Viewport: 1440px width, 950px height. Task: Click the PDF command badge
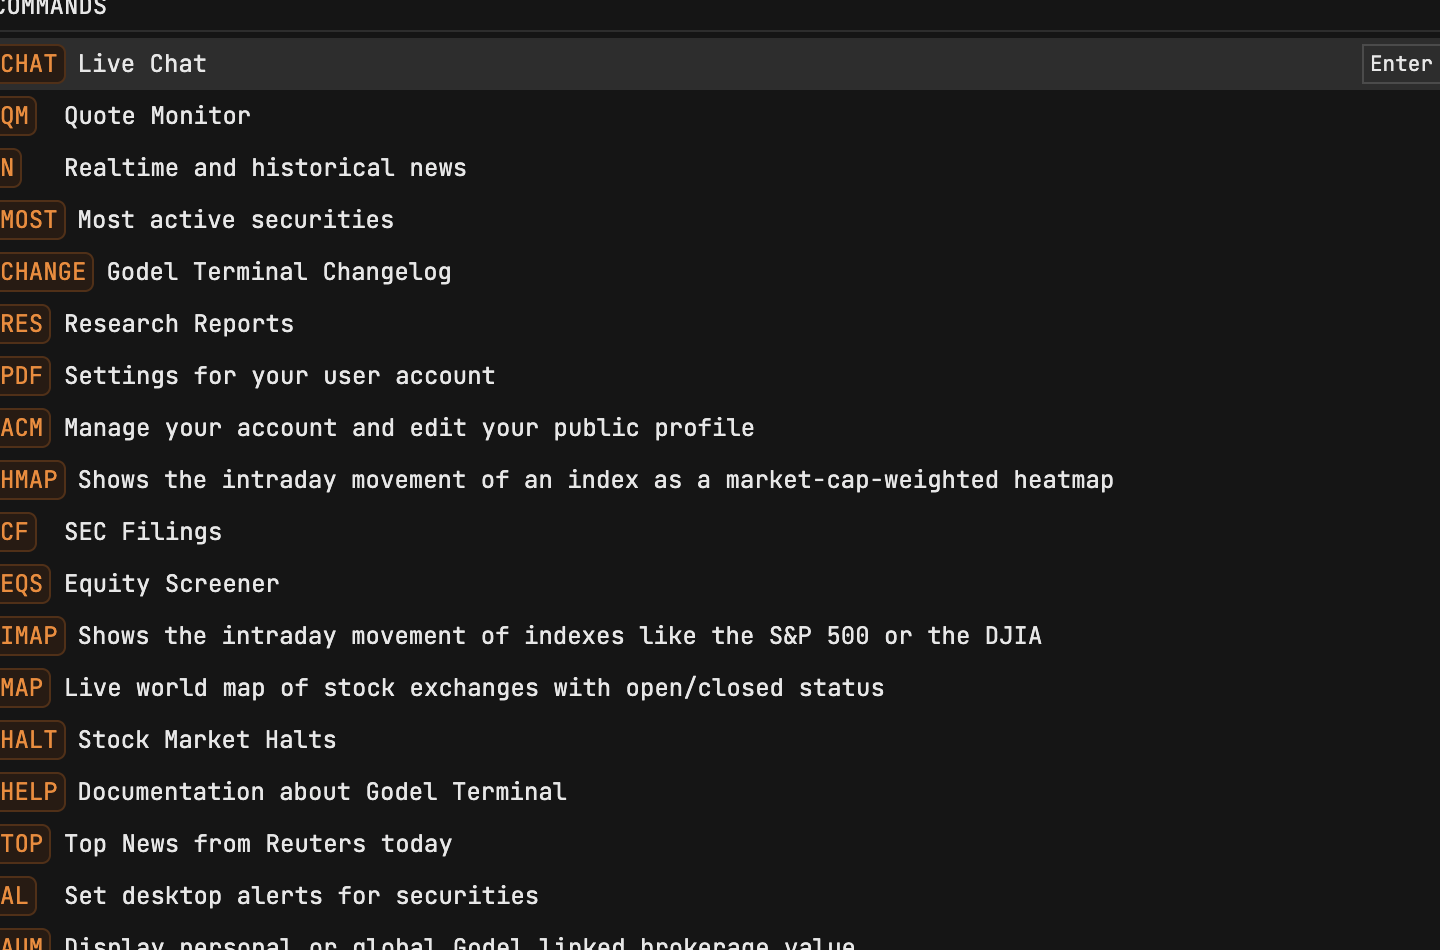point(24,376)
